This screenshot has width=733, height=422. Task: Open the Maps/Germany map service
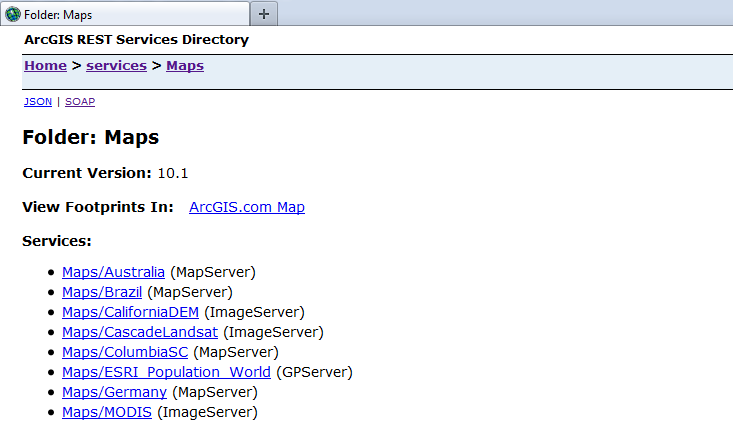pyautogui.click(x=114, y=392)
